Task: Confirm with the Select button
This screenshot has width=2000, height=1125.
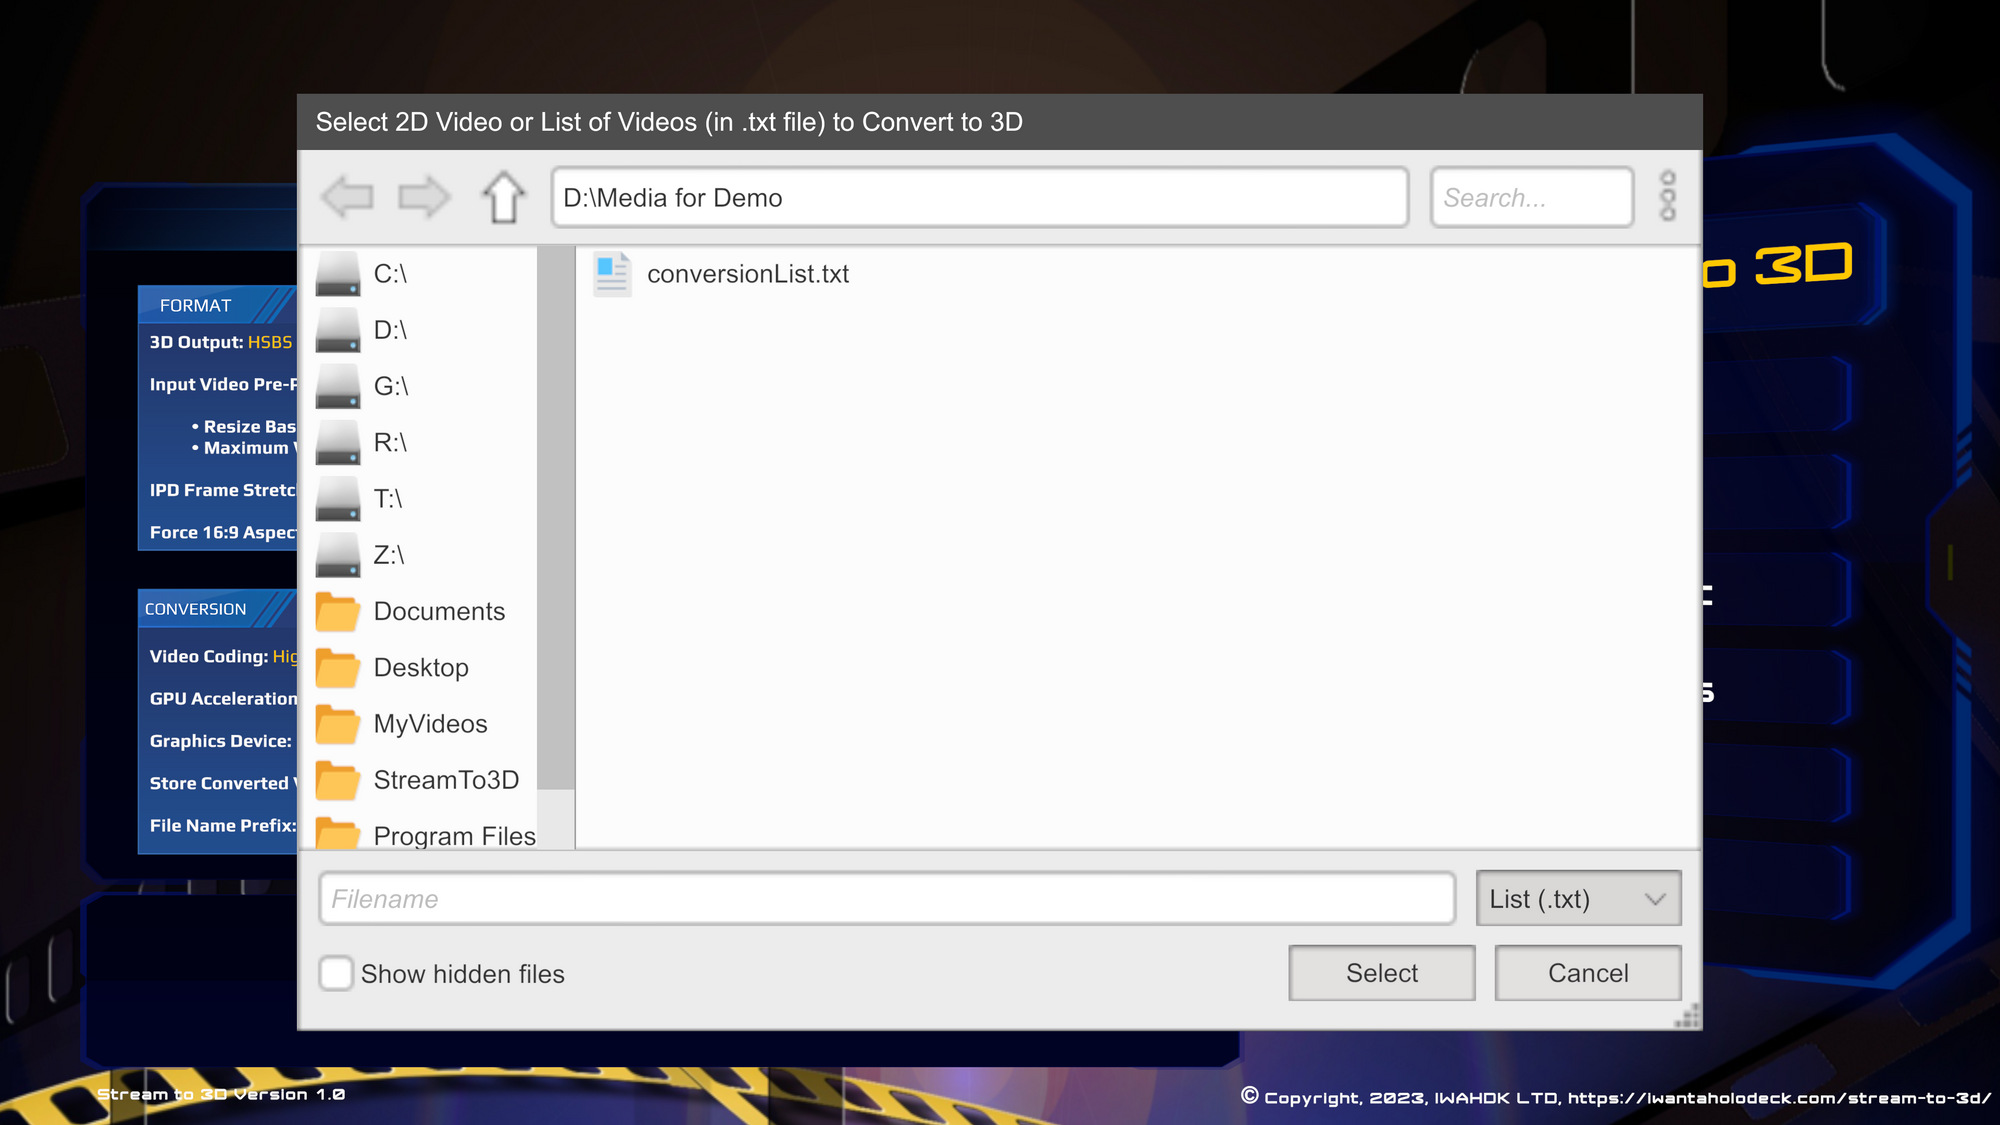Action: click(x=1381, y=973)
